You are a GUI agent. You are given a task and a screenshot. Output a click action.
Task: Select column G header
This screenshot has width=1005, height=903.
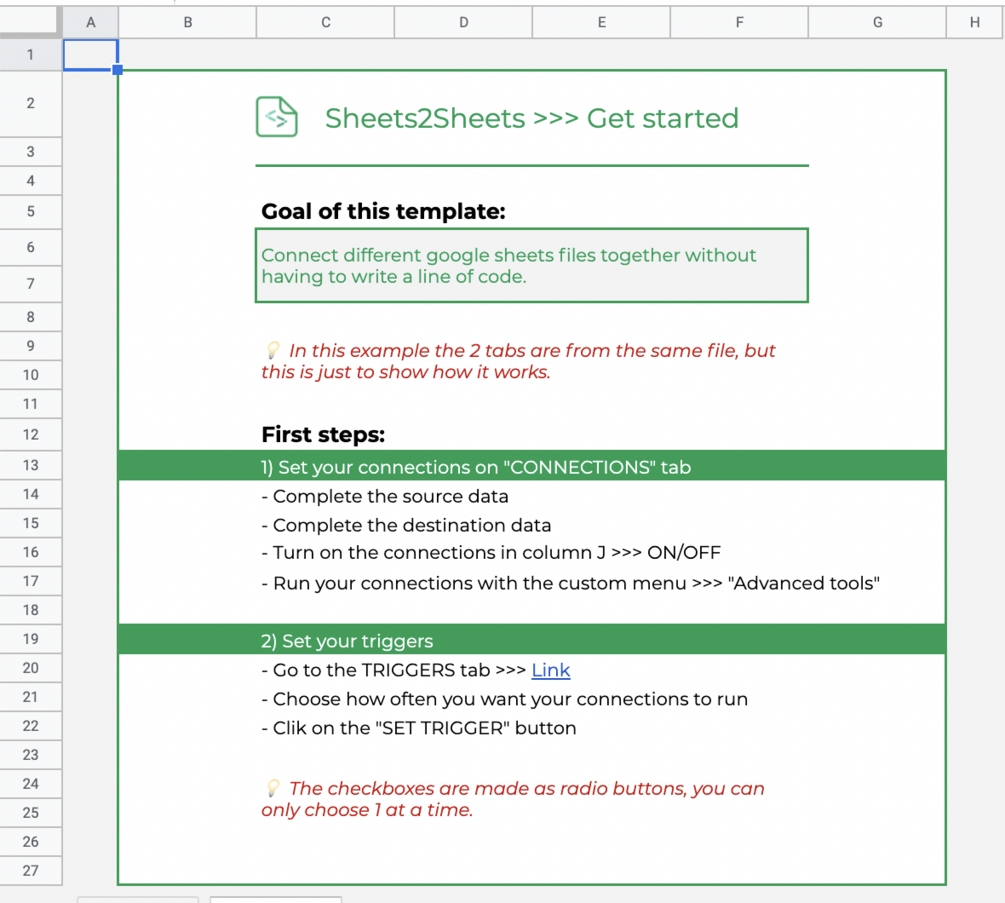pos(877,22)
